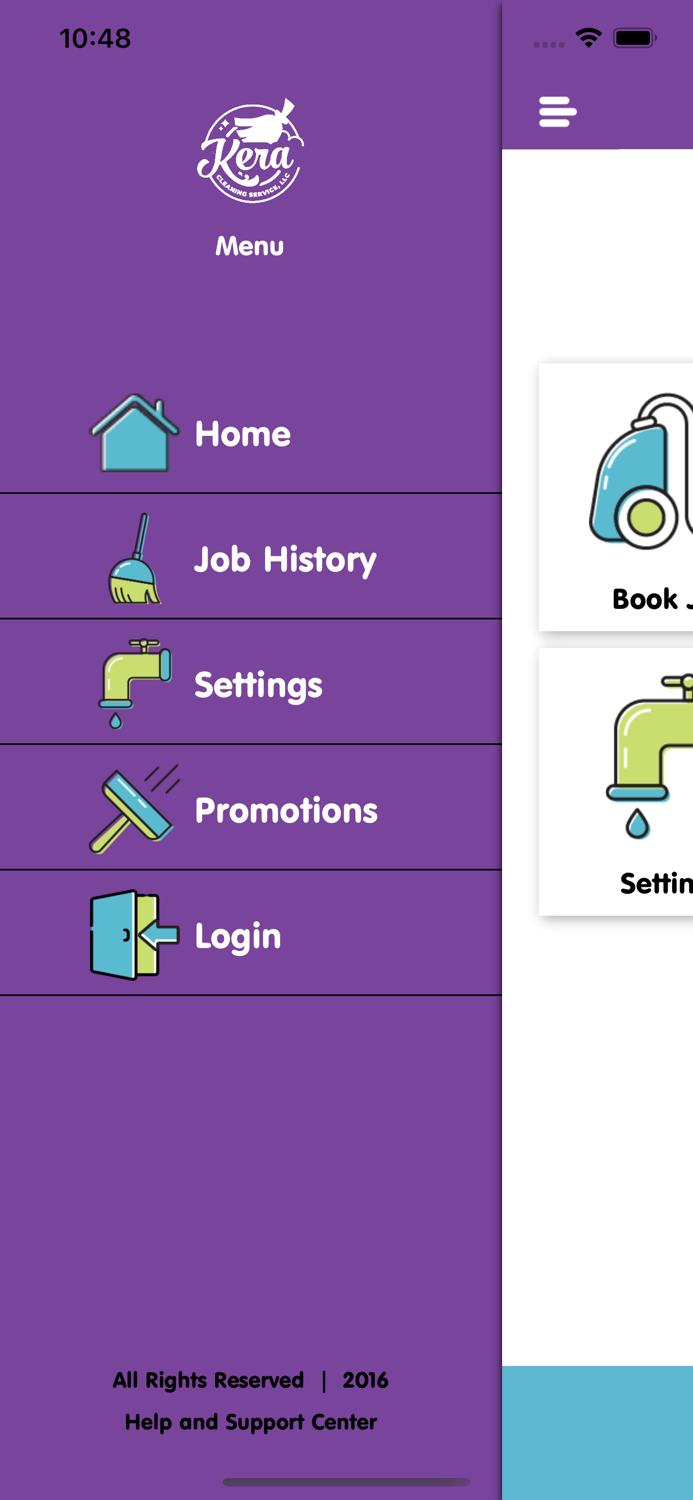Open the Home menu item
Viewport: 693px width, 1500px height.
pyautogui.click(x=243, y=434)
